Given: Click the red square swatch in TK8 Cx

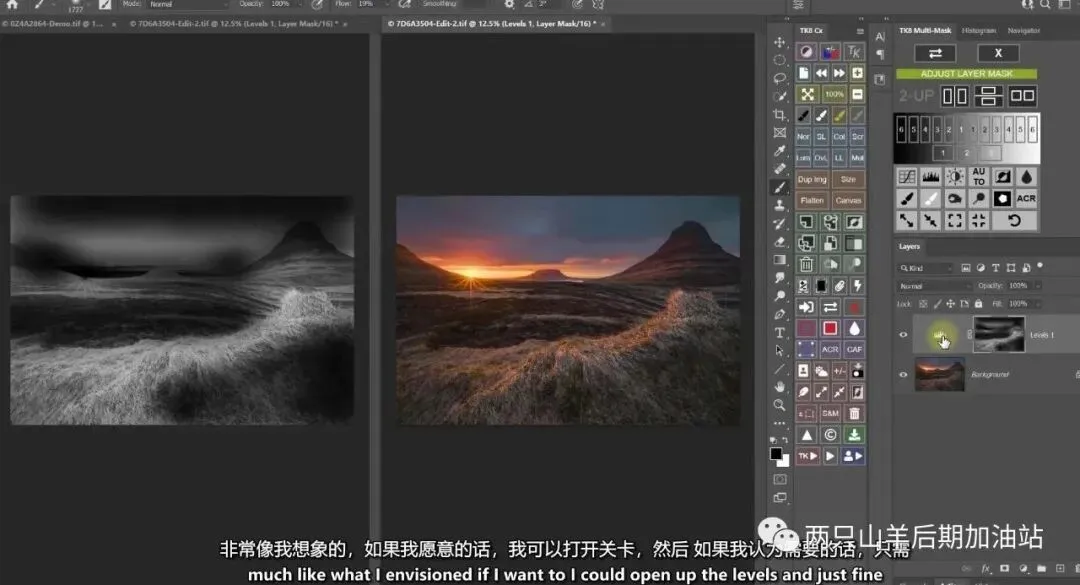Looking at the screenshot, I should [x=830, y=329].
